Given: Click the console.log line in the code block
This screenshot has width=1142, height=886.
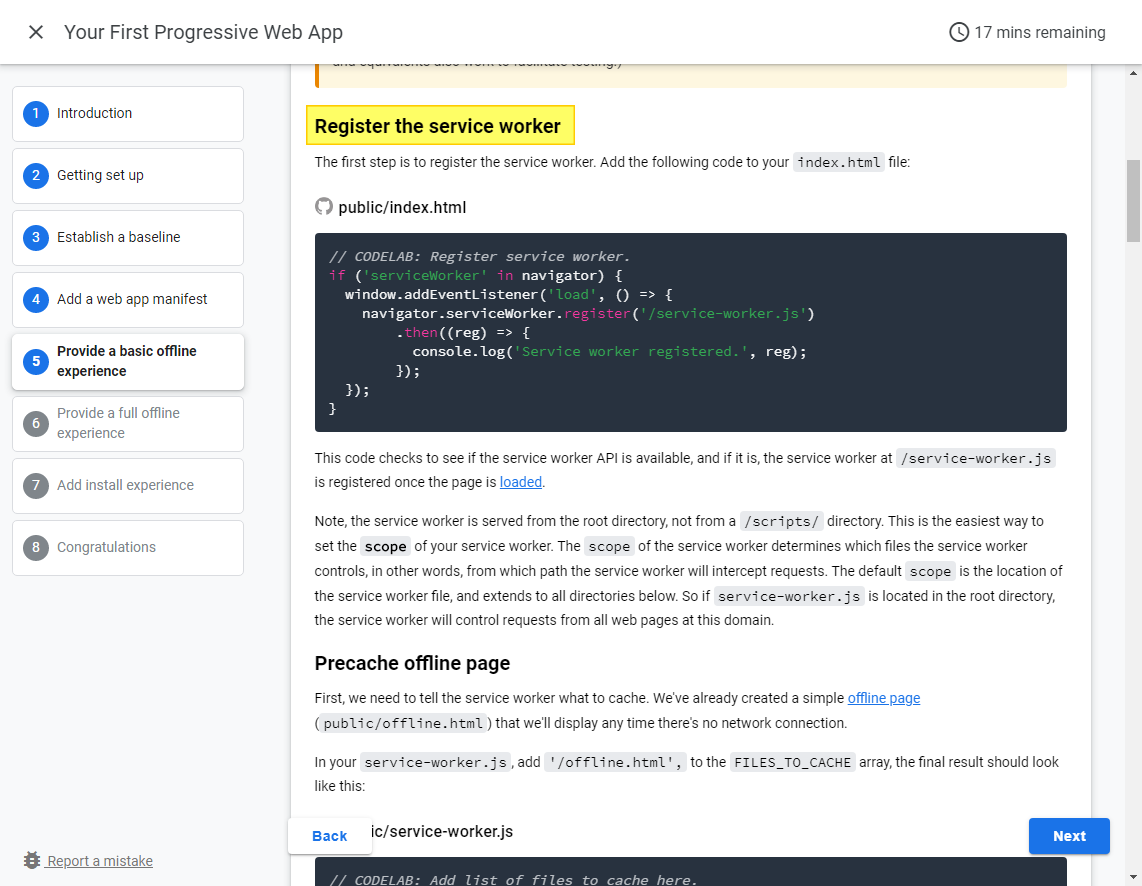Looking at the screenshot, I should coord(609,352).
